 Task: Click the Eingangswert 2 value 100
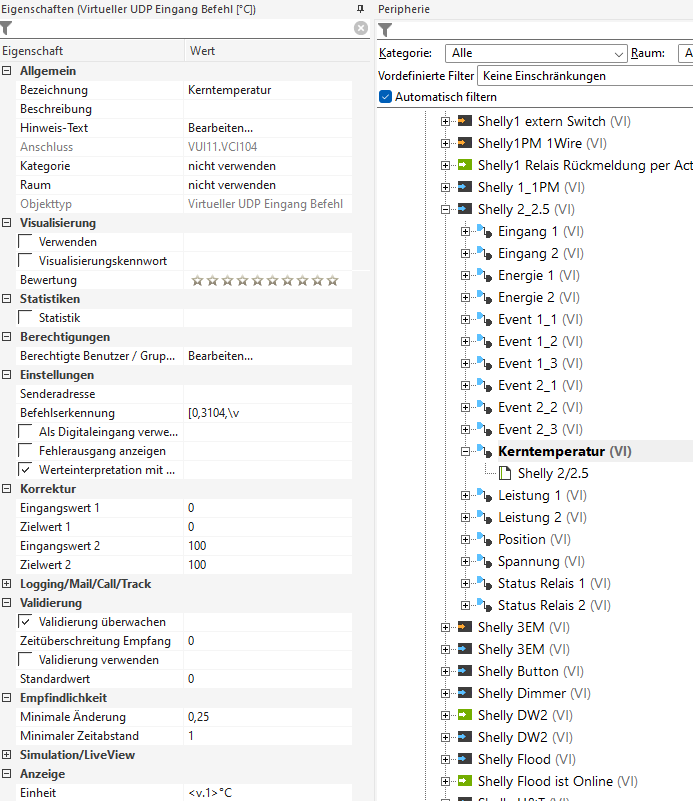point(197,546)
